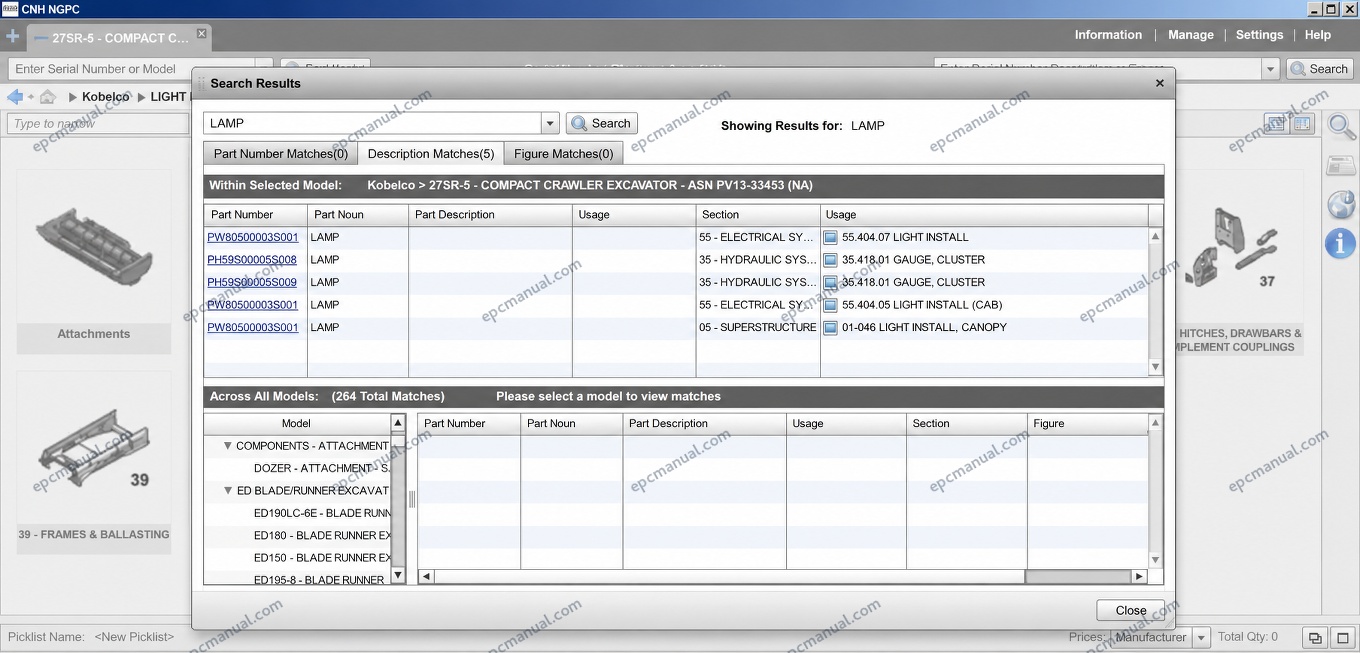Open part PW80500003S001 in 55.404.07 LIGHT INSTALL row
Screen dimensions: 1360x653
253,237
